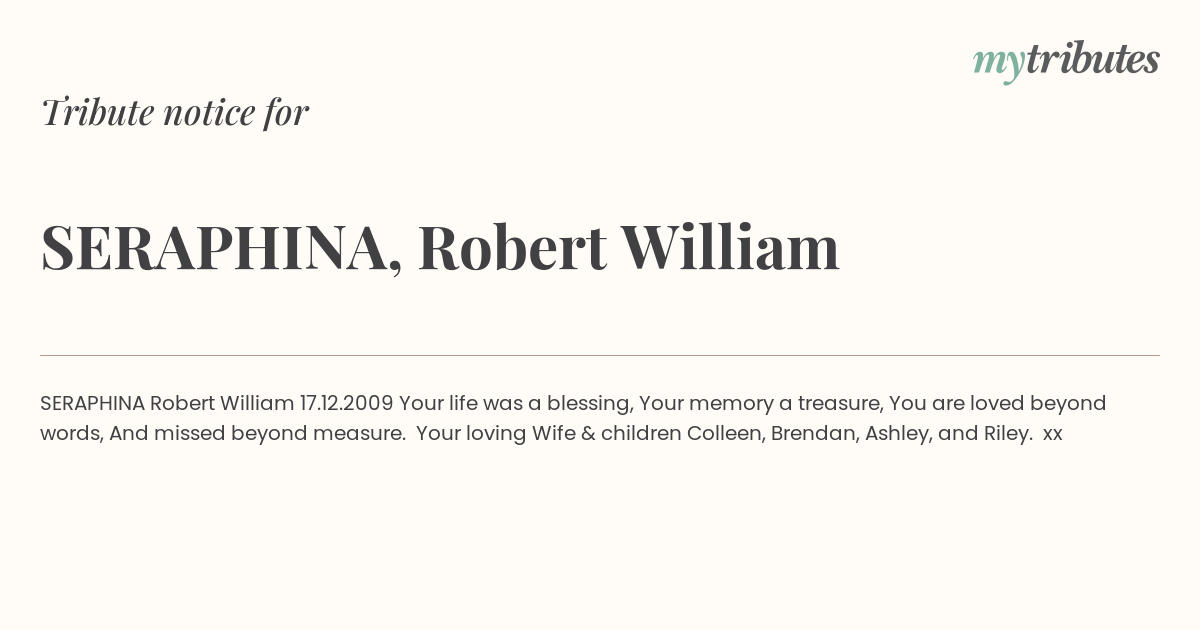Click the name Ashley in the notice
Screen dimensions: 1200x630
coord(897,435)
